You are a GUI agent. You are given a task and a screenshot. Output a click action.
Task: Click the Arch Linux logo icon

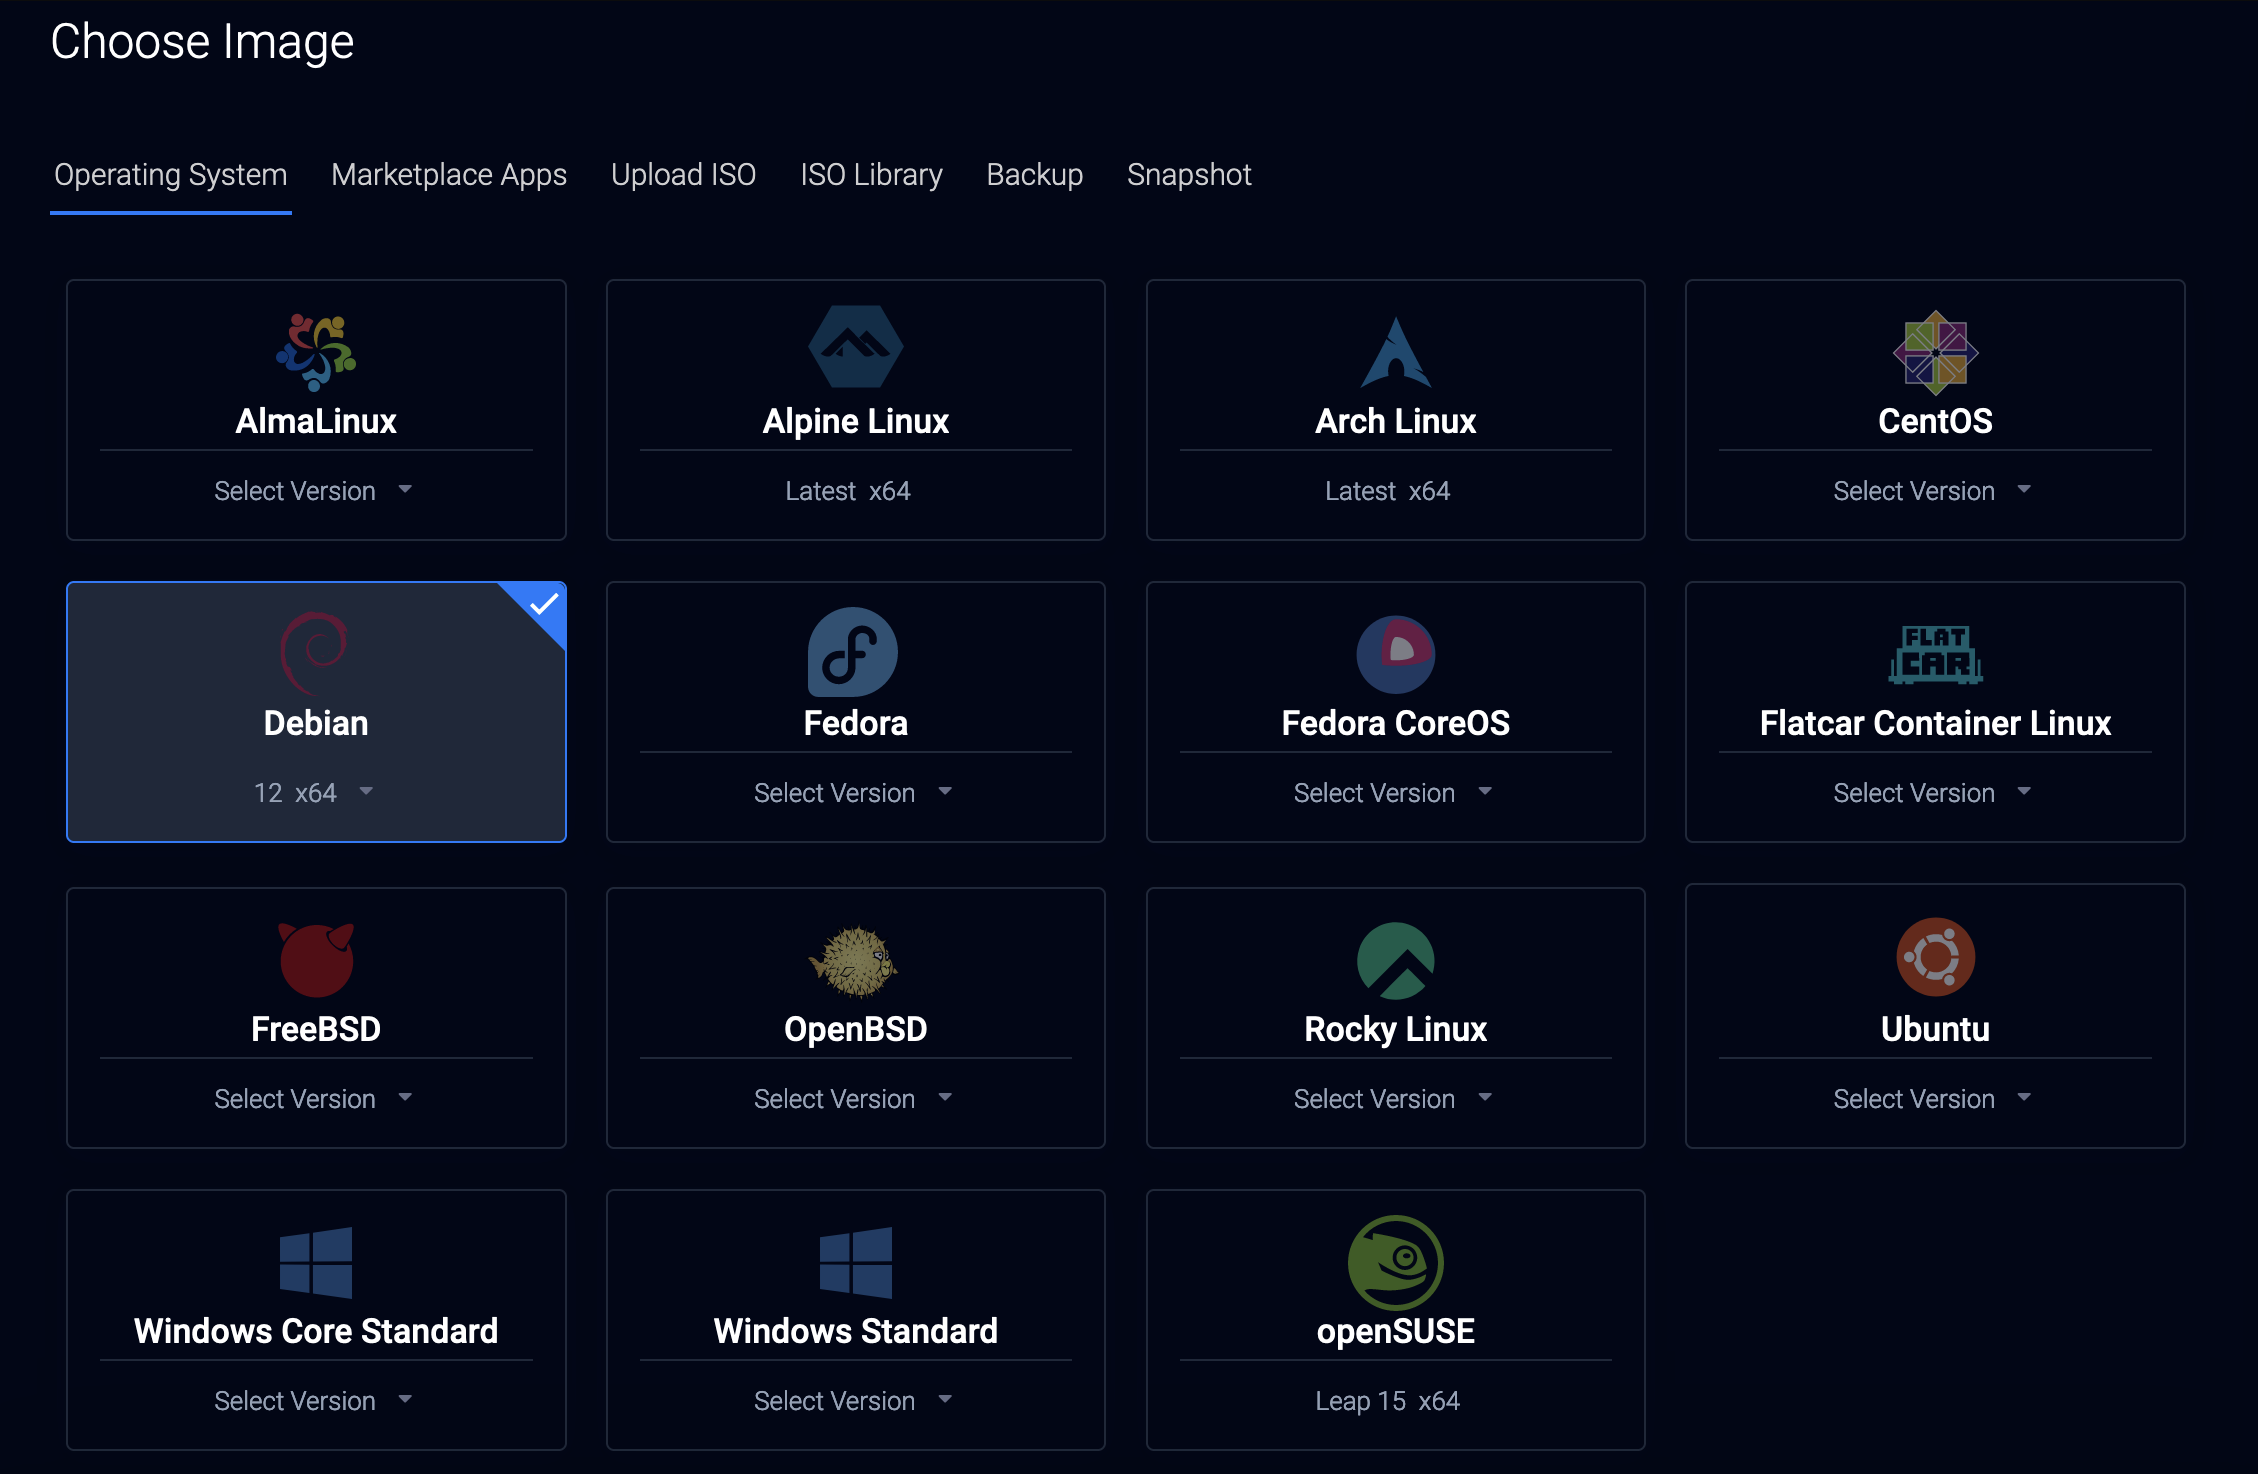click(1396, 352)
